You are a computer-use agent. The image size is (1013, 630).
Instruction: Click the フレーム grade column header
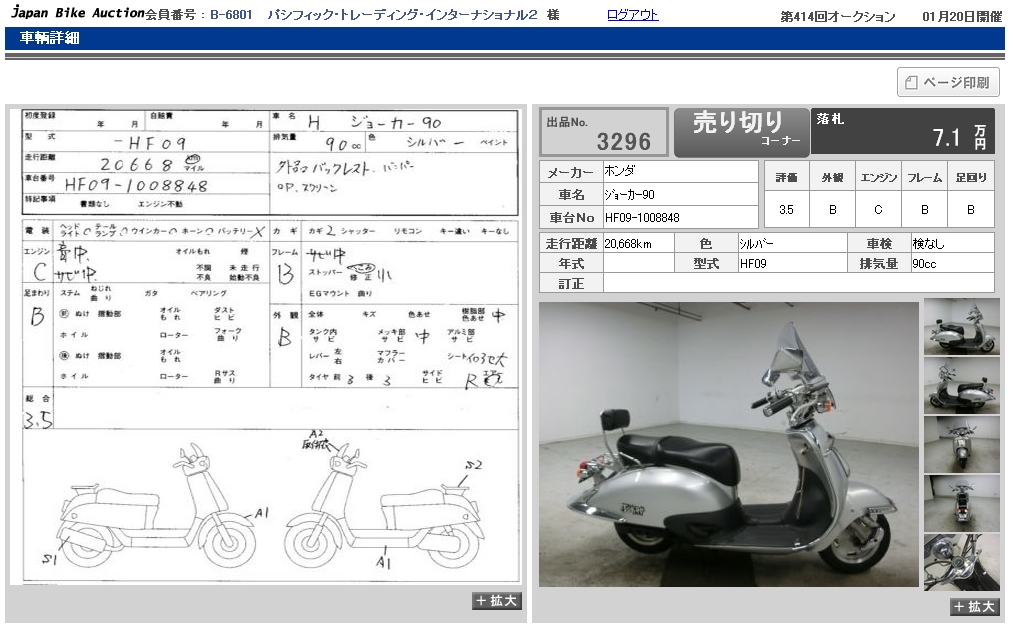coord(924,178)
